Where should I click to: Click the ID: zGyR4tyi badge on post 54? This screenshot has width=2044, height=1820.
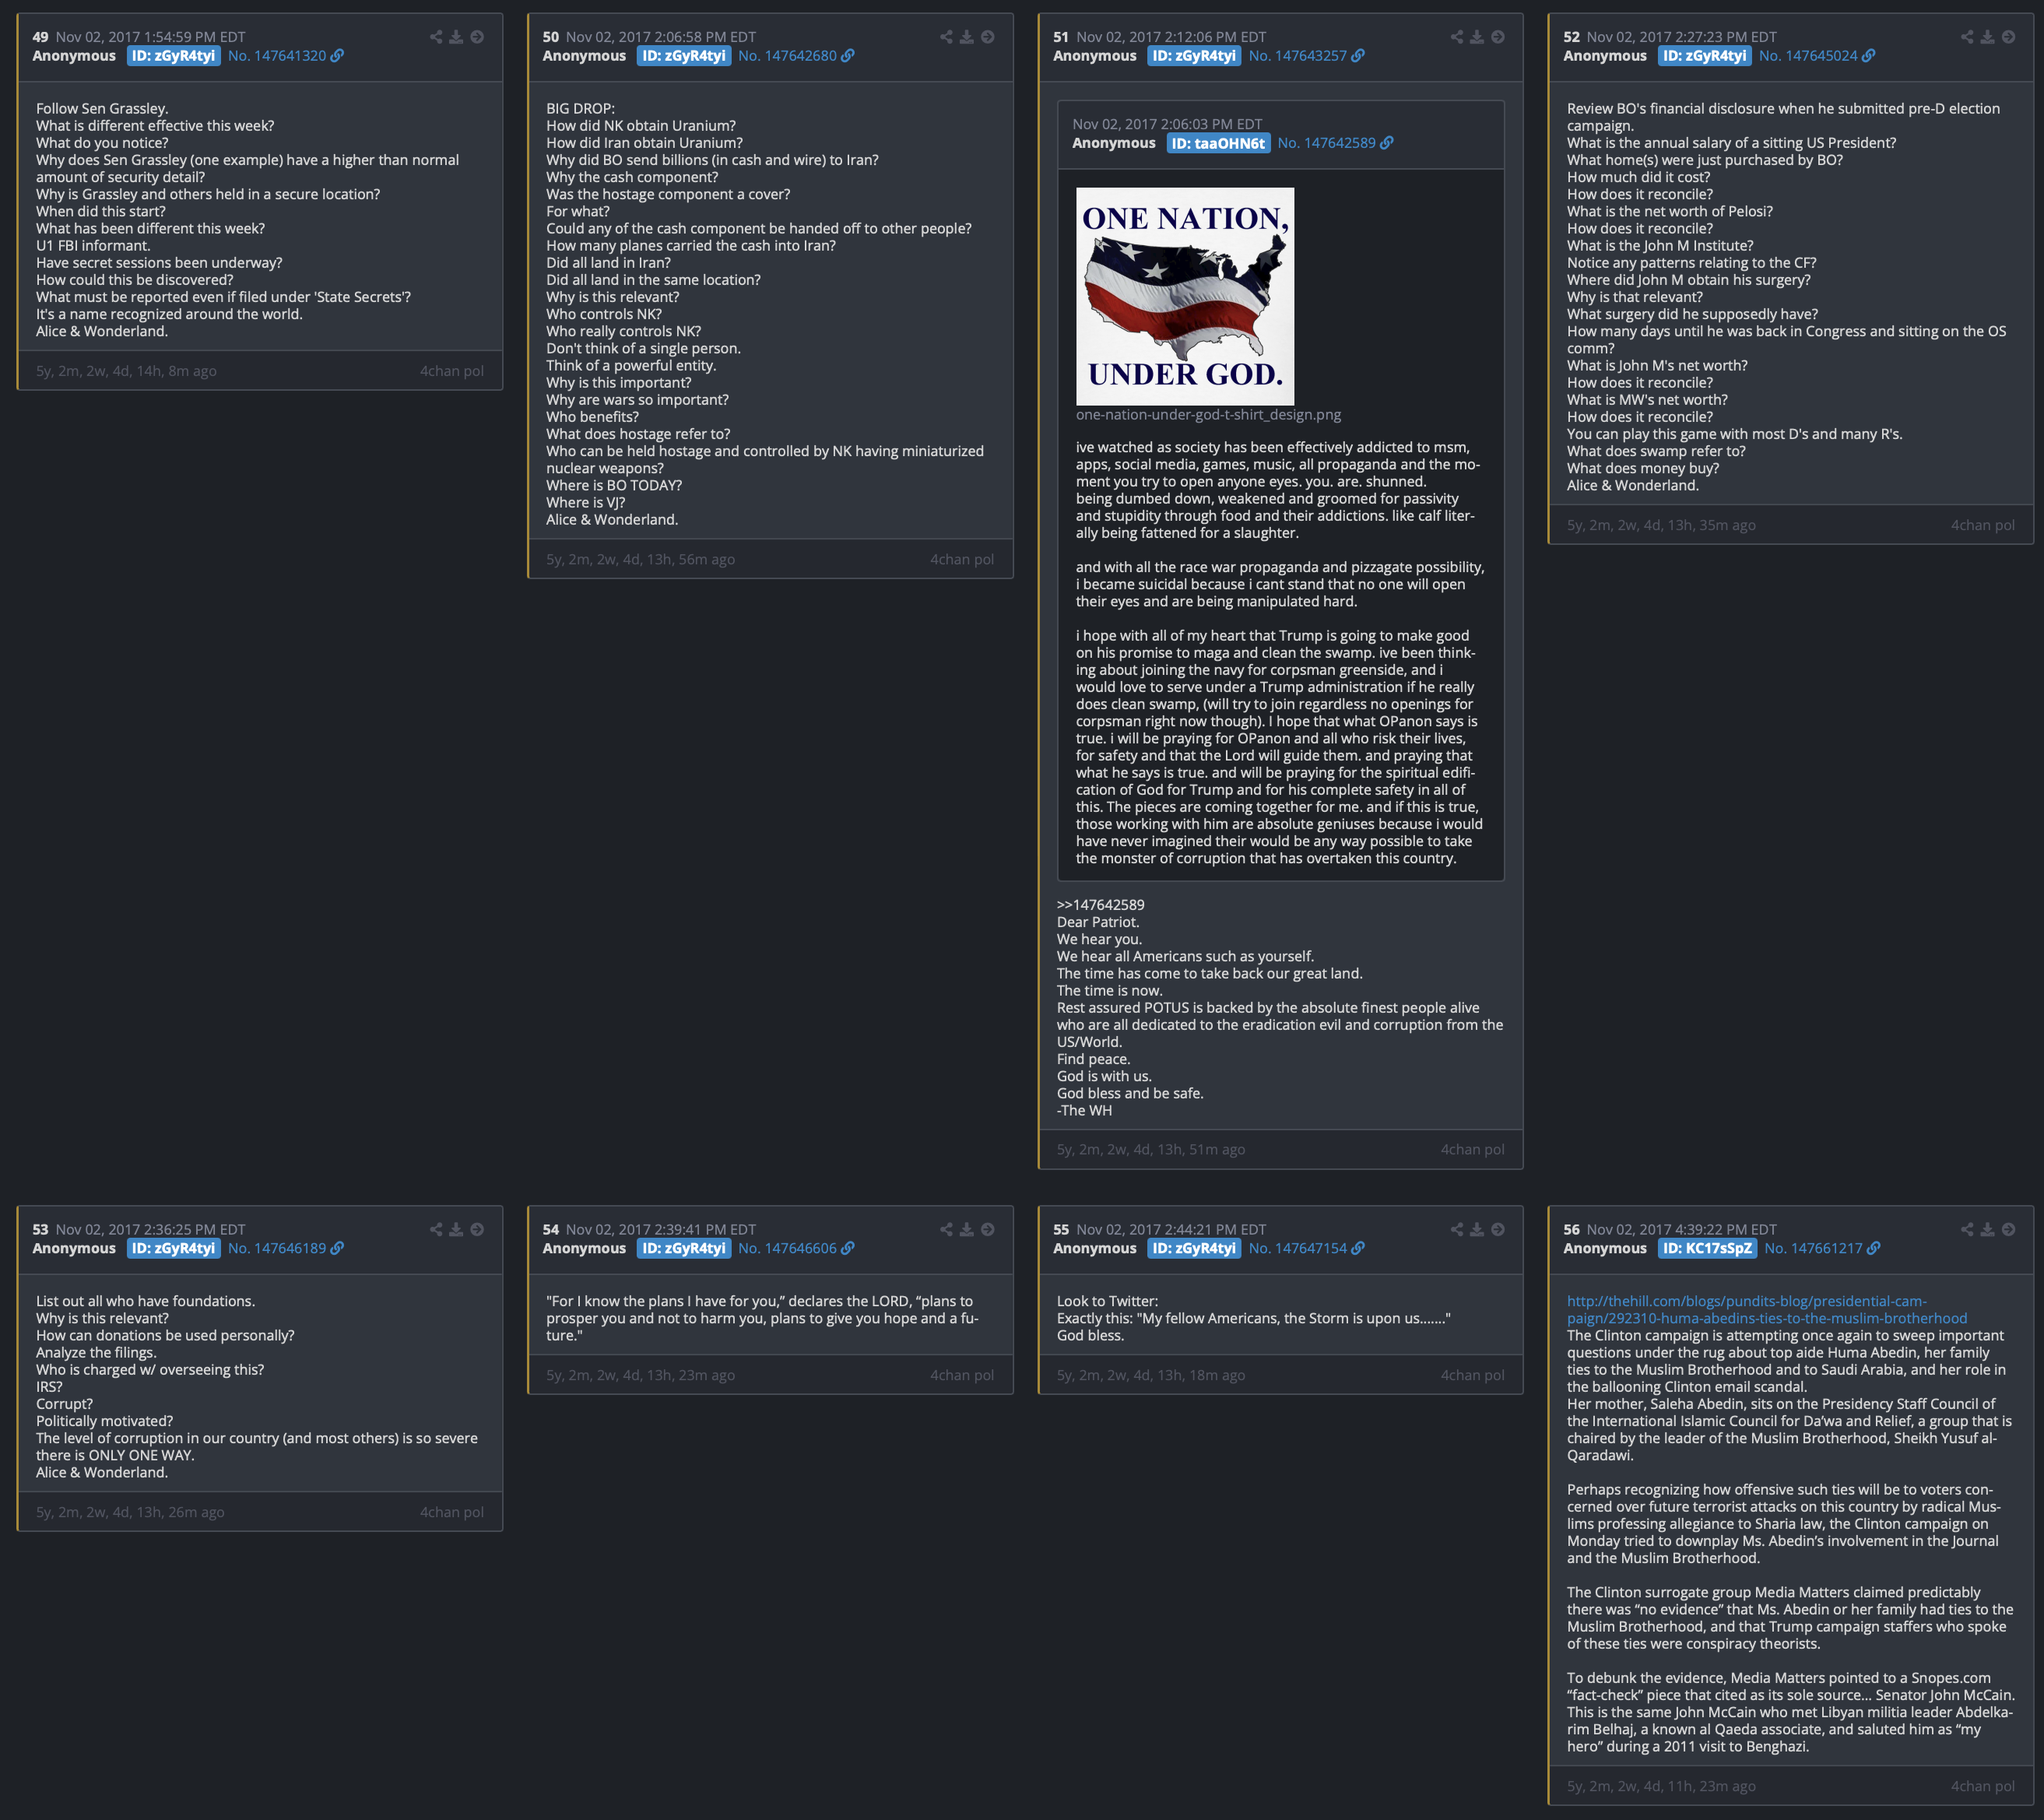coord(684,1248)
